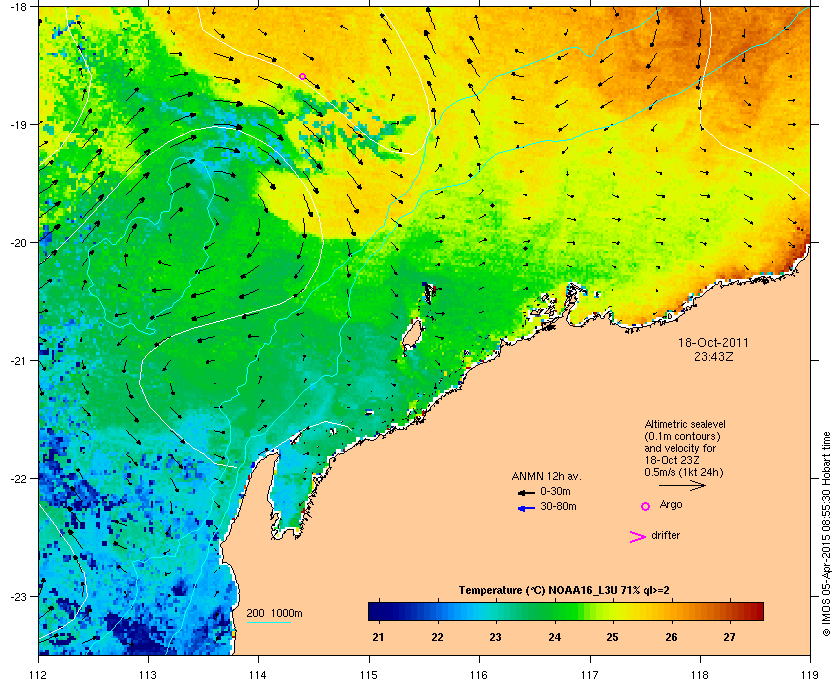840x680 pixels.
Task: Click the longitude axis label 117
Action: pos(590,674)
